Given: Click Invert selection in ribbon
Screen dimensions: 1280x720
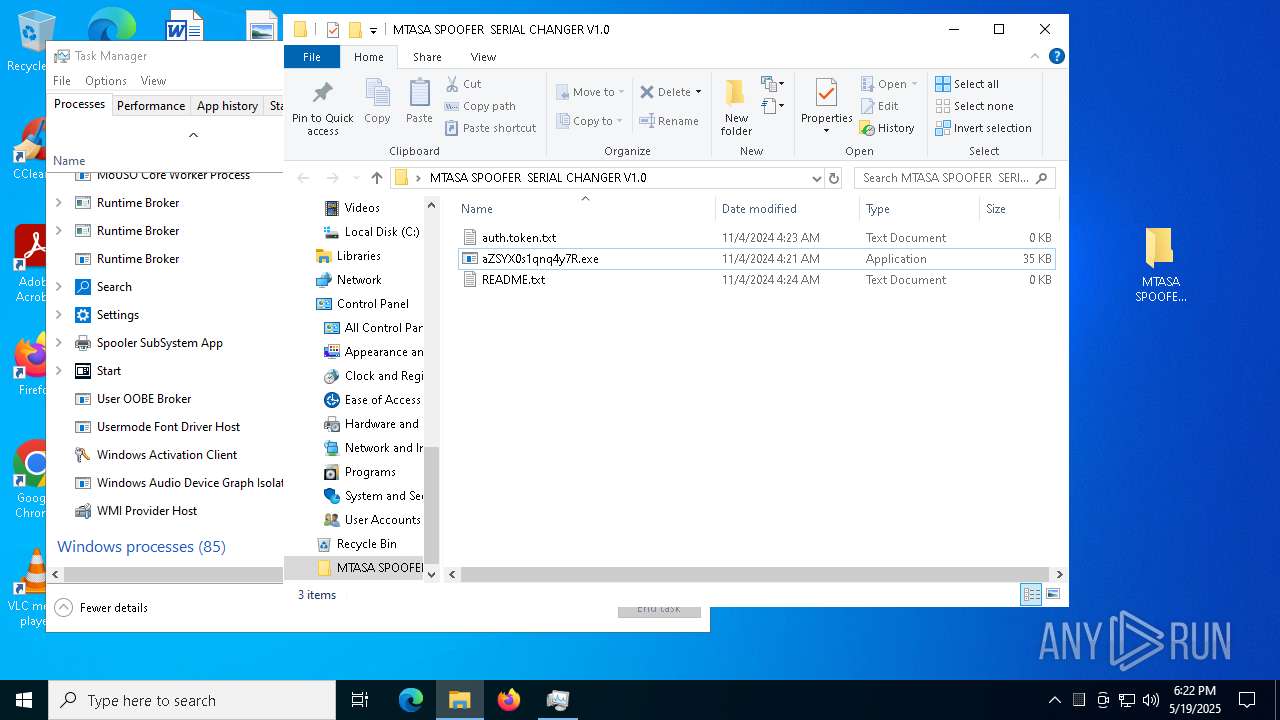Looking at the screenshot, I should [x=983, y=128].
